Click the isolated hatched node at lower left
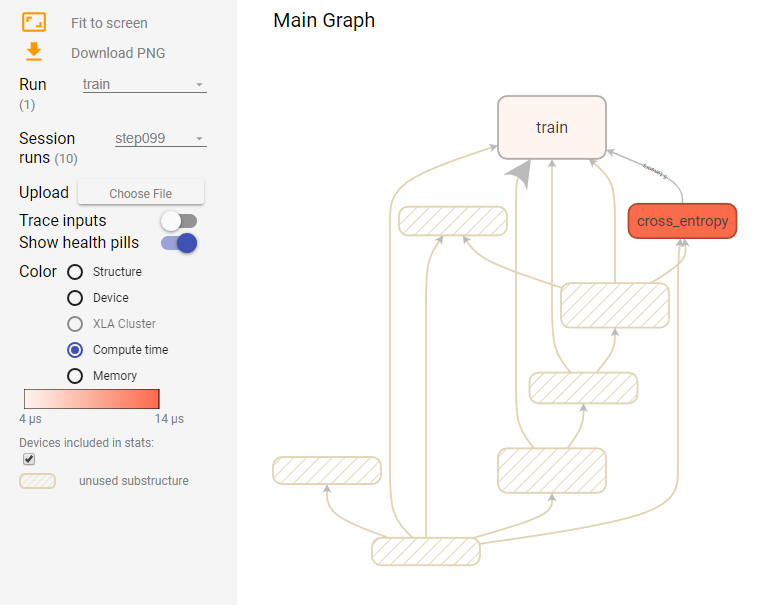 327,470
